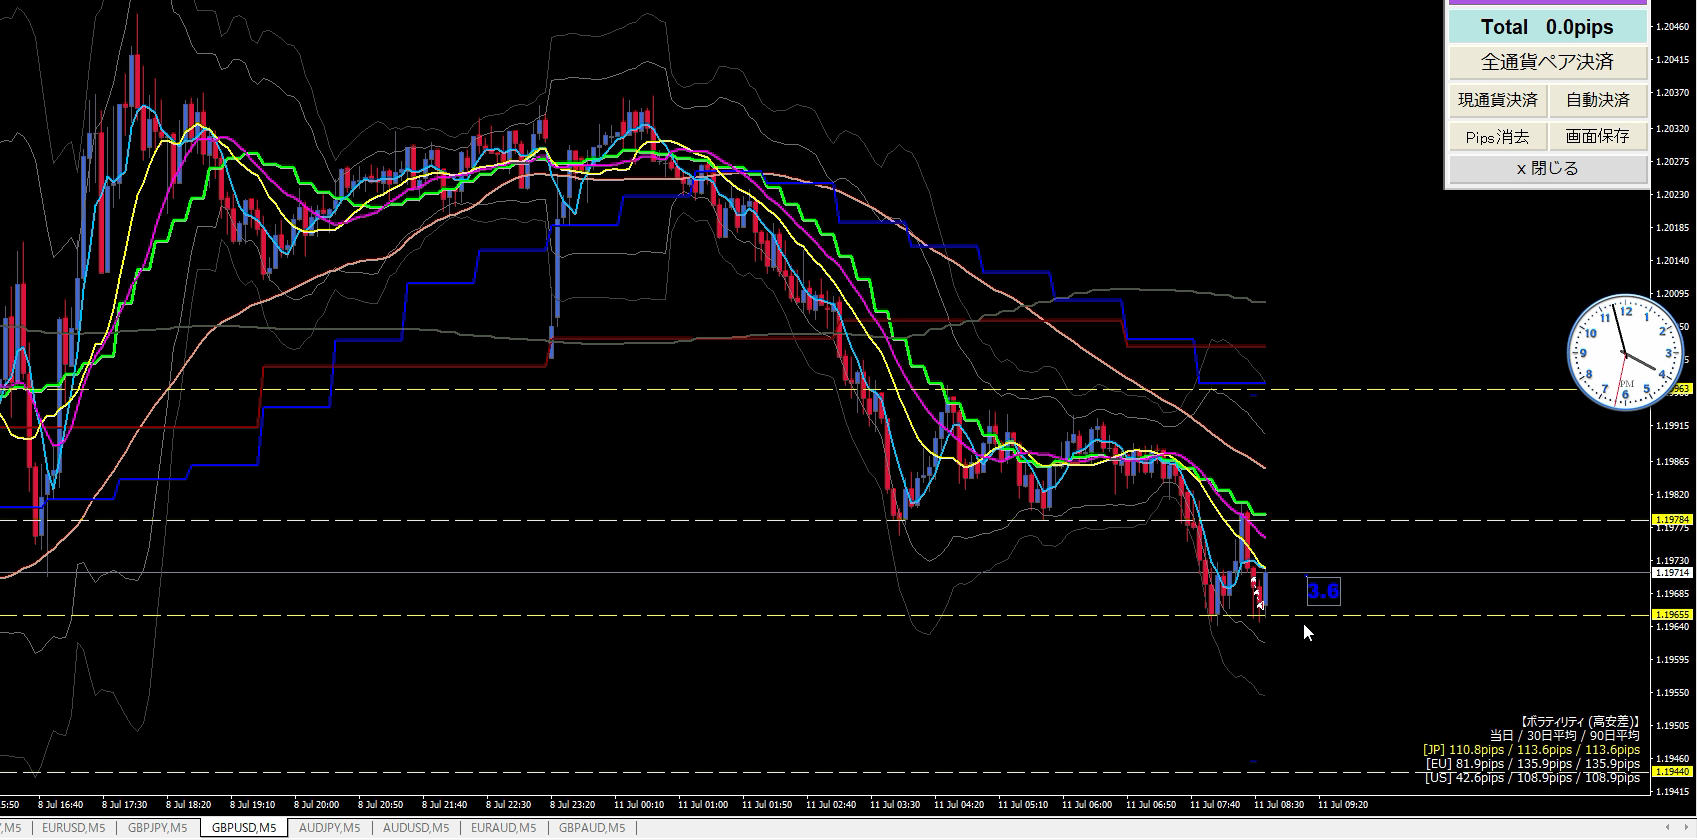
Task: Click the 11 Jul 09:20 time label
Action: pyautogui.click(x=1342, y=804)
